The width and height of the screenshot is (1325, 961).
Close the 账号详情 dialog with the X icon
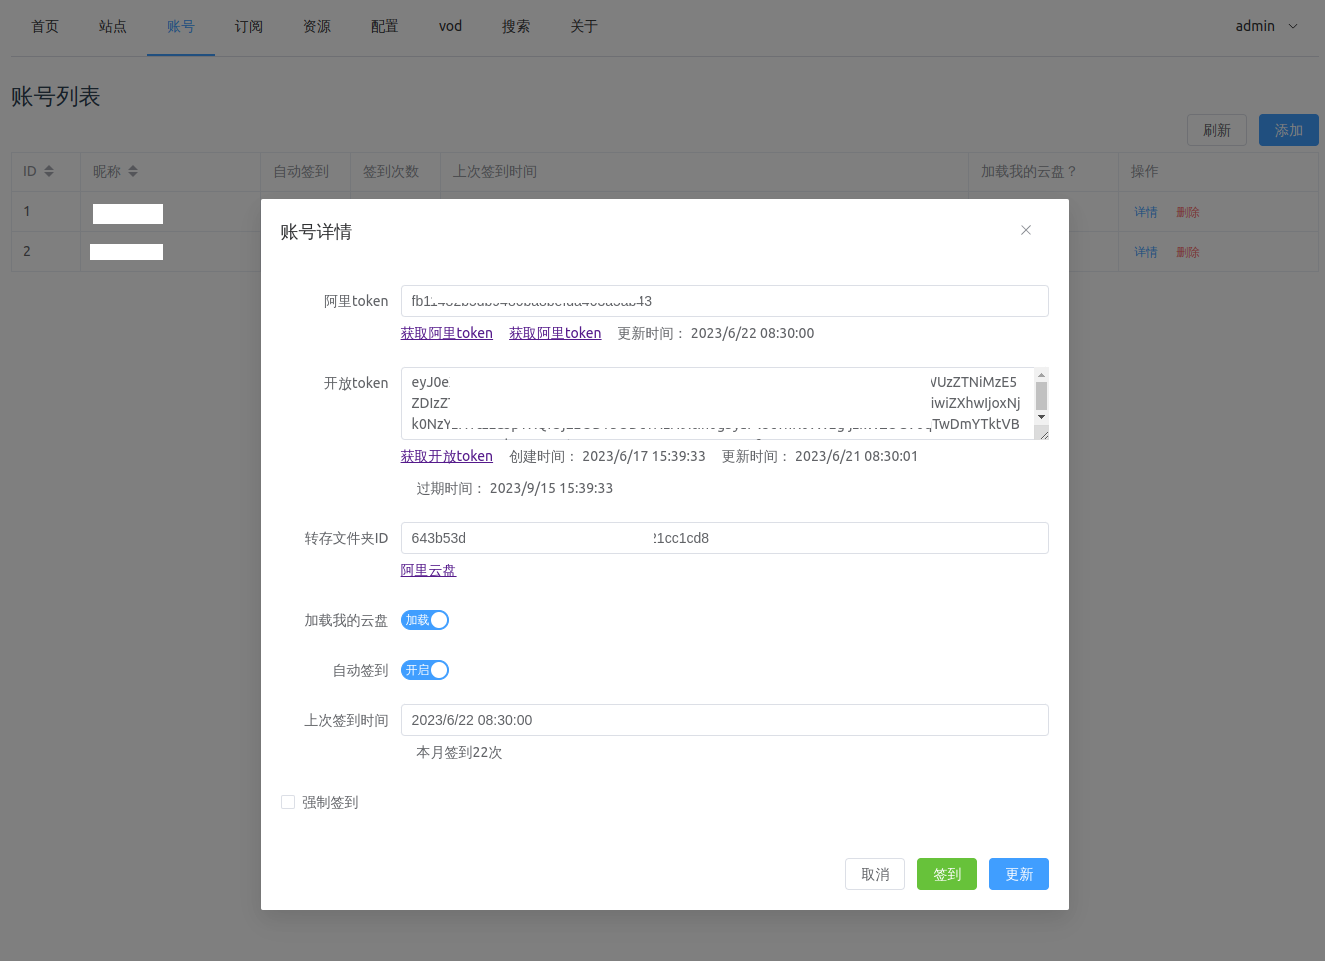coord(1025,230)
